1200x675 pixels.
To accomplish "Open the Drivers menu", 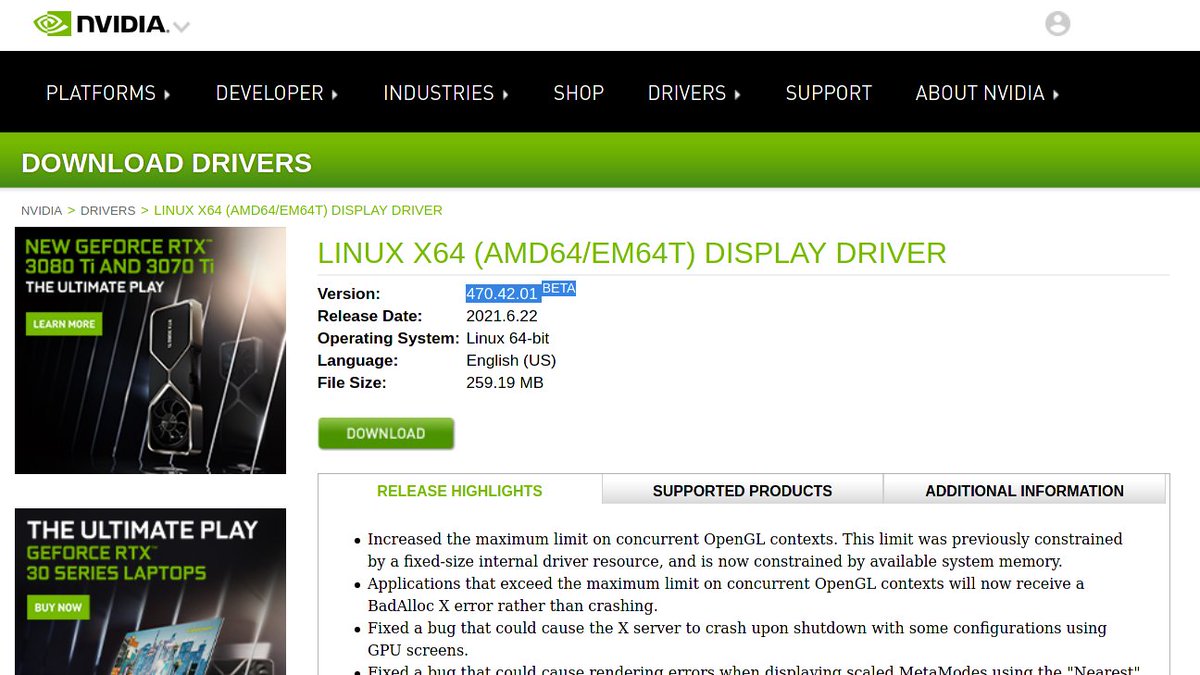I will point(694,93).
